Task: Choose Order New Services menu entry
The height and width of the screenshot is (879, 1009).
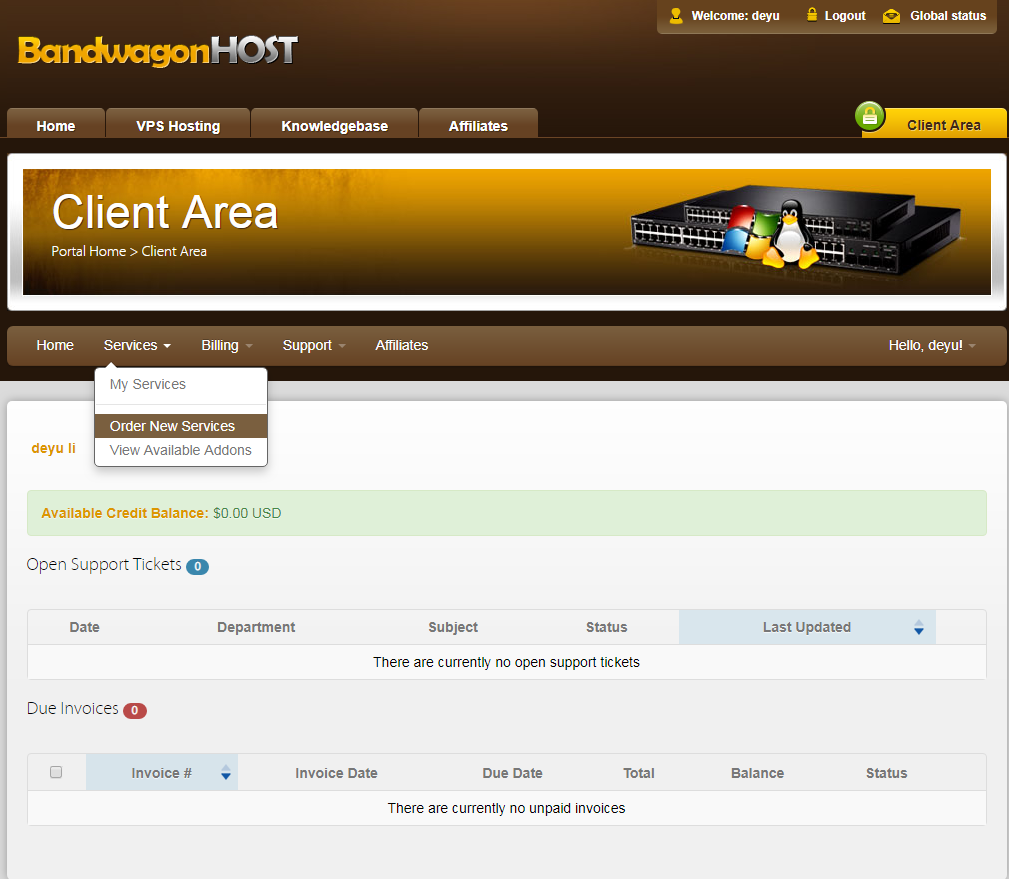Action: [x=181, y=426]
